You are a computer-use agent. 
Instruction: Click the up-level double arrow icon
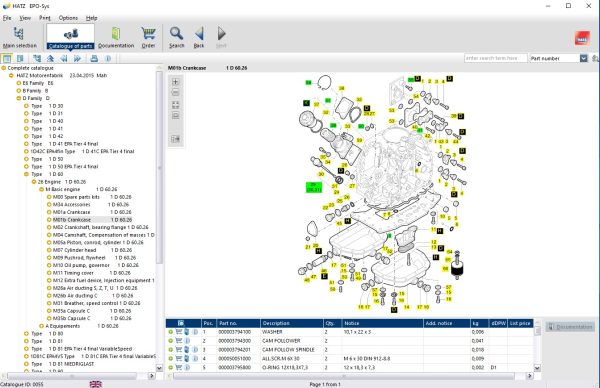point(50,59)
